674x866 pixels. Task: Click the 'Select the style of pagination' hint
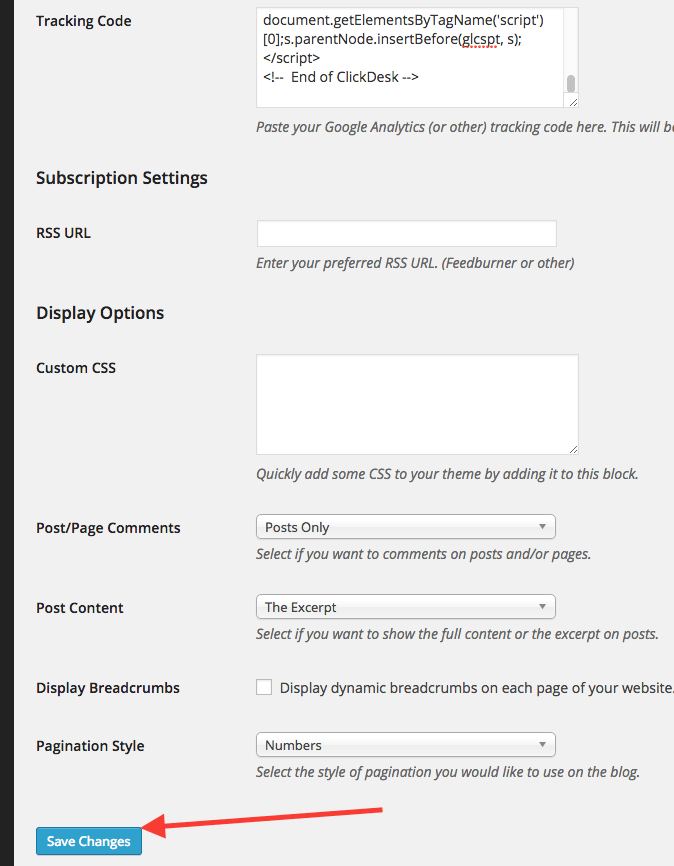pos(448,772)
